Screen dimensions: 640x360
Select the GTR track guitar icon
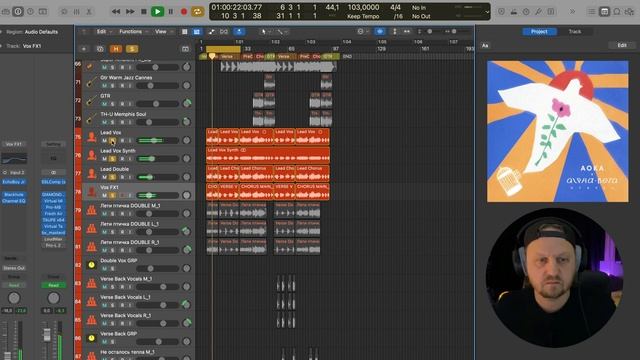[91, 100]
